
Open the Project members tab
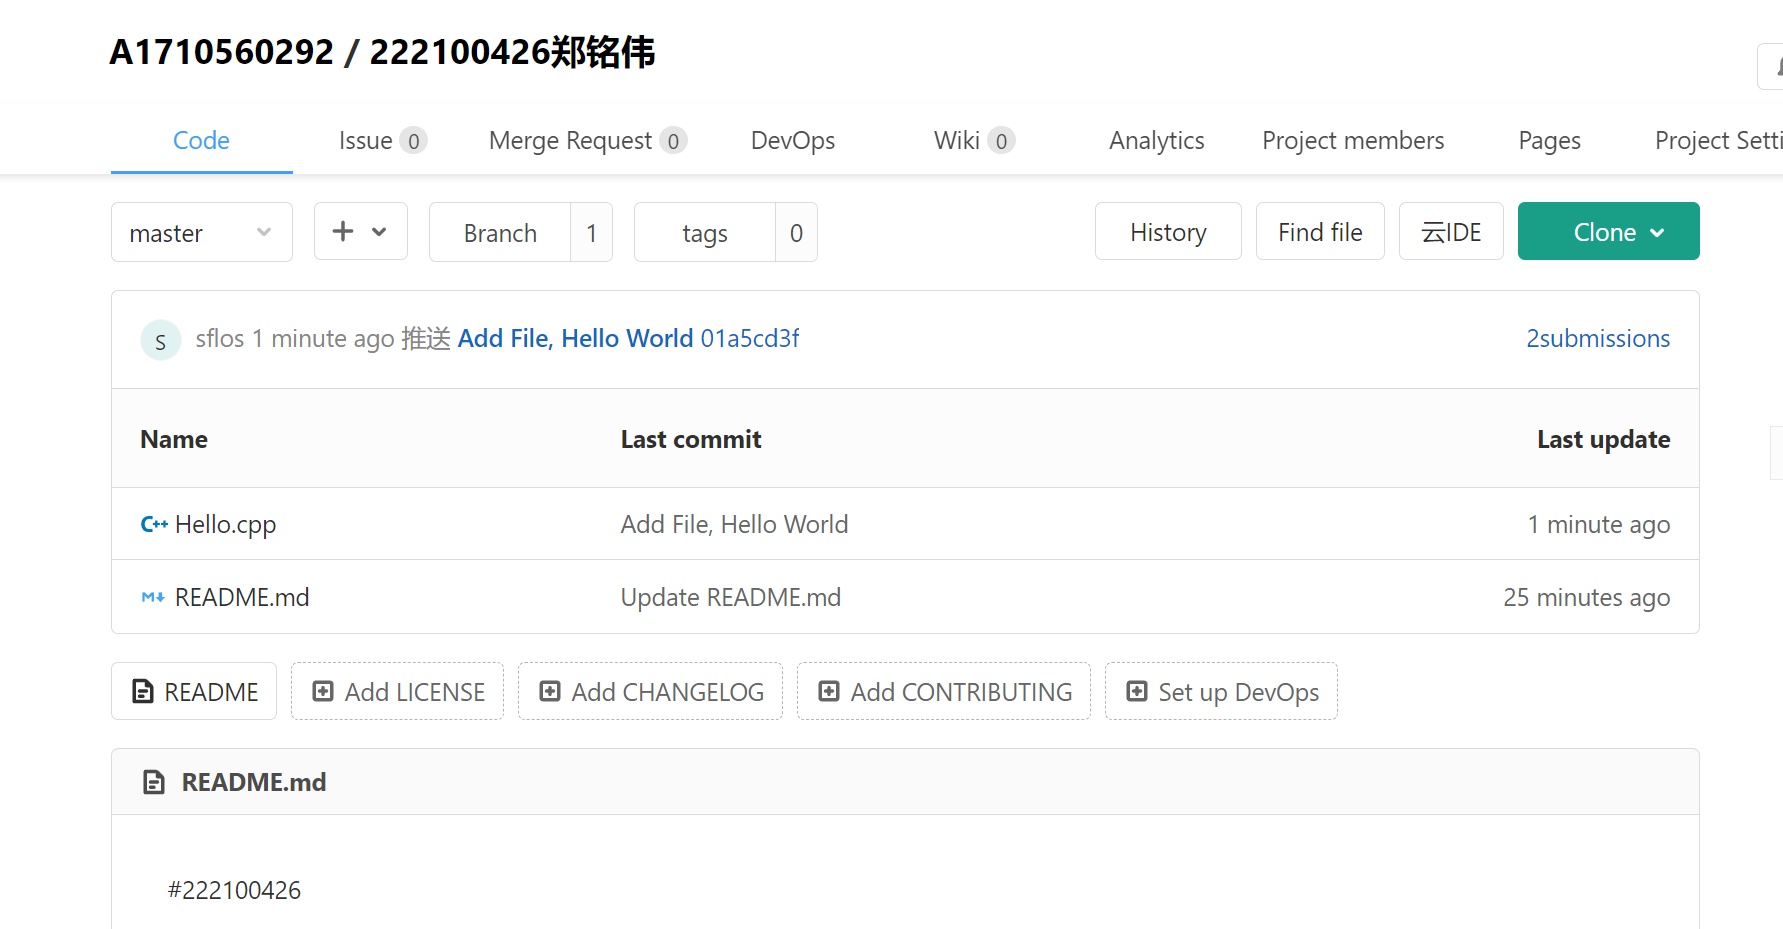click(x=1353, y=141)
